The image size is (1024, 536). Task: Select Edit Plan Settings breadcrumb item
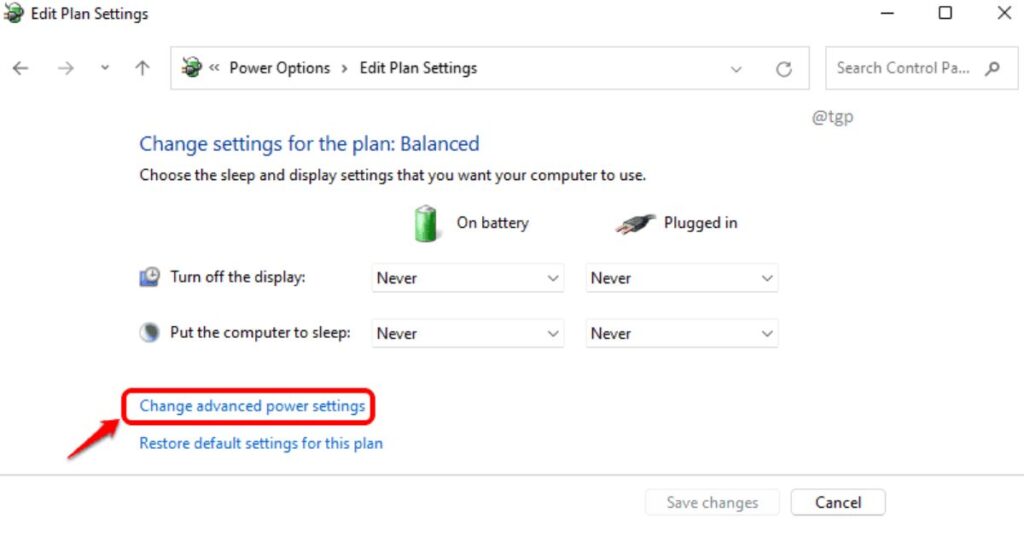418,68
